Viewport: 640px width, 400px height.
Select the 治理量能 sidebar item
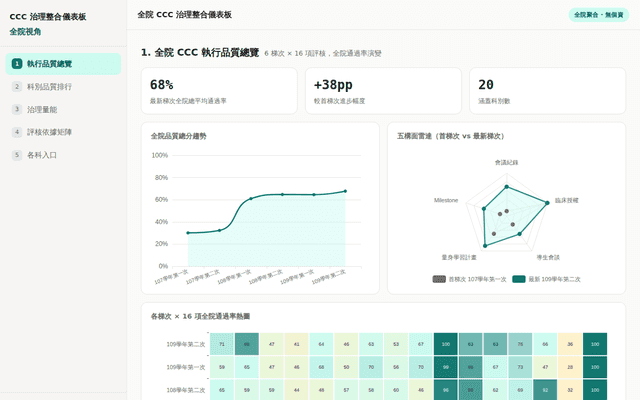63,109
